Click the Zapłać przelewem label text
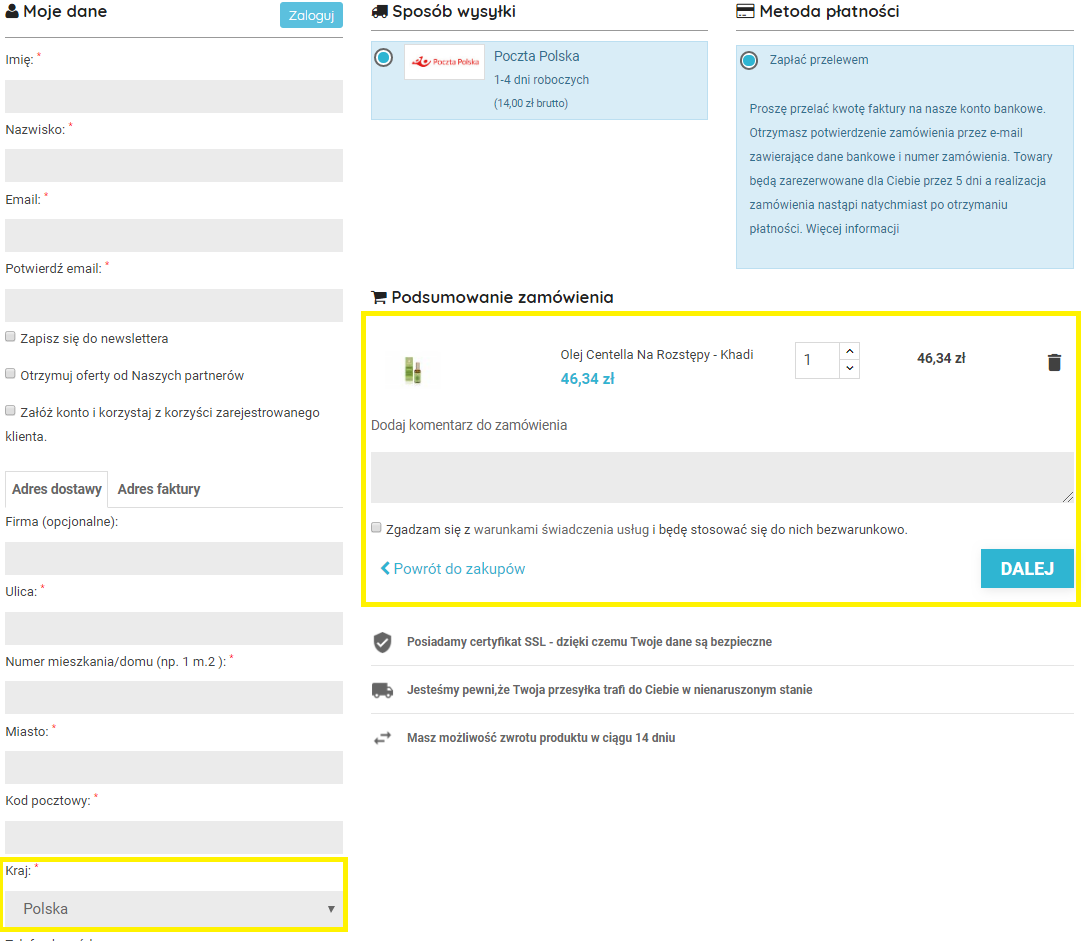This screenshot has width=1086, height=941. click(819, 60)
